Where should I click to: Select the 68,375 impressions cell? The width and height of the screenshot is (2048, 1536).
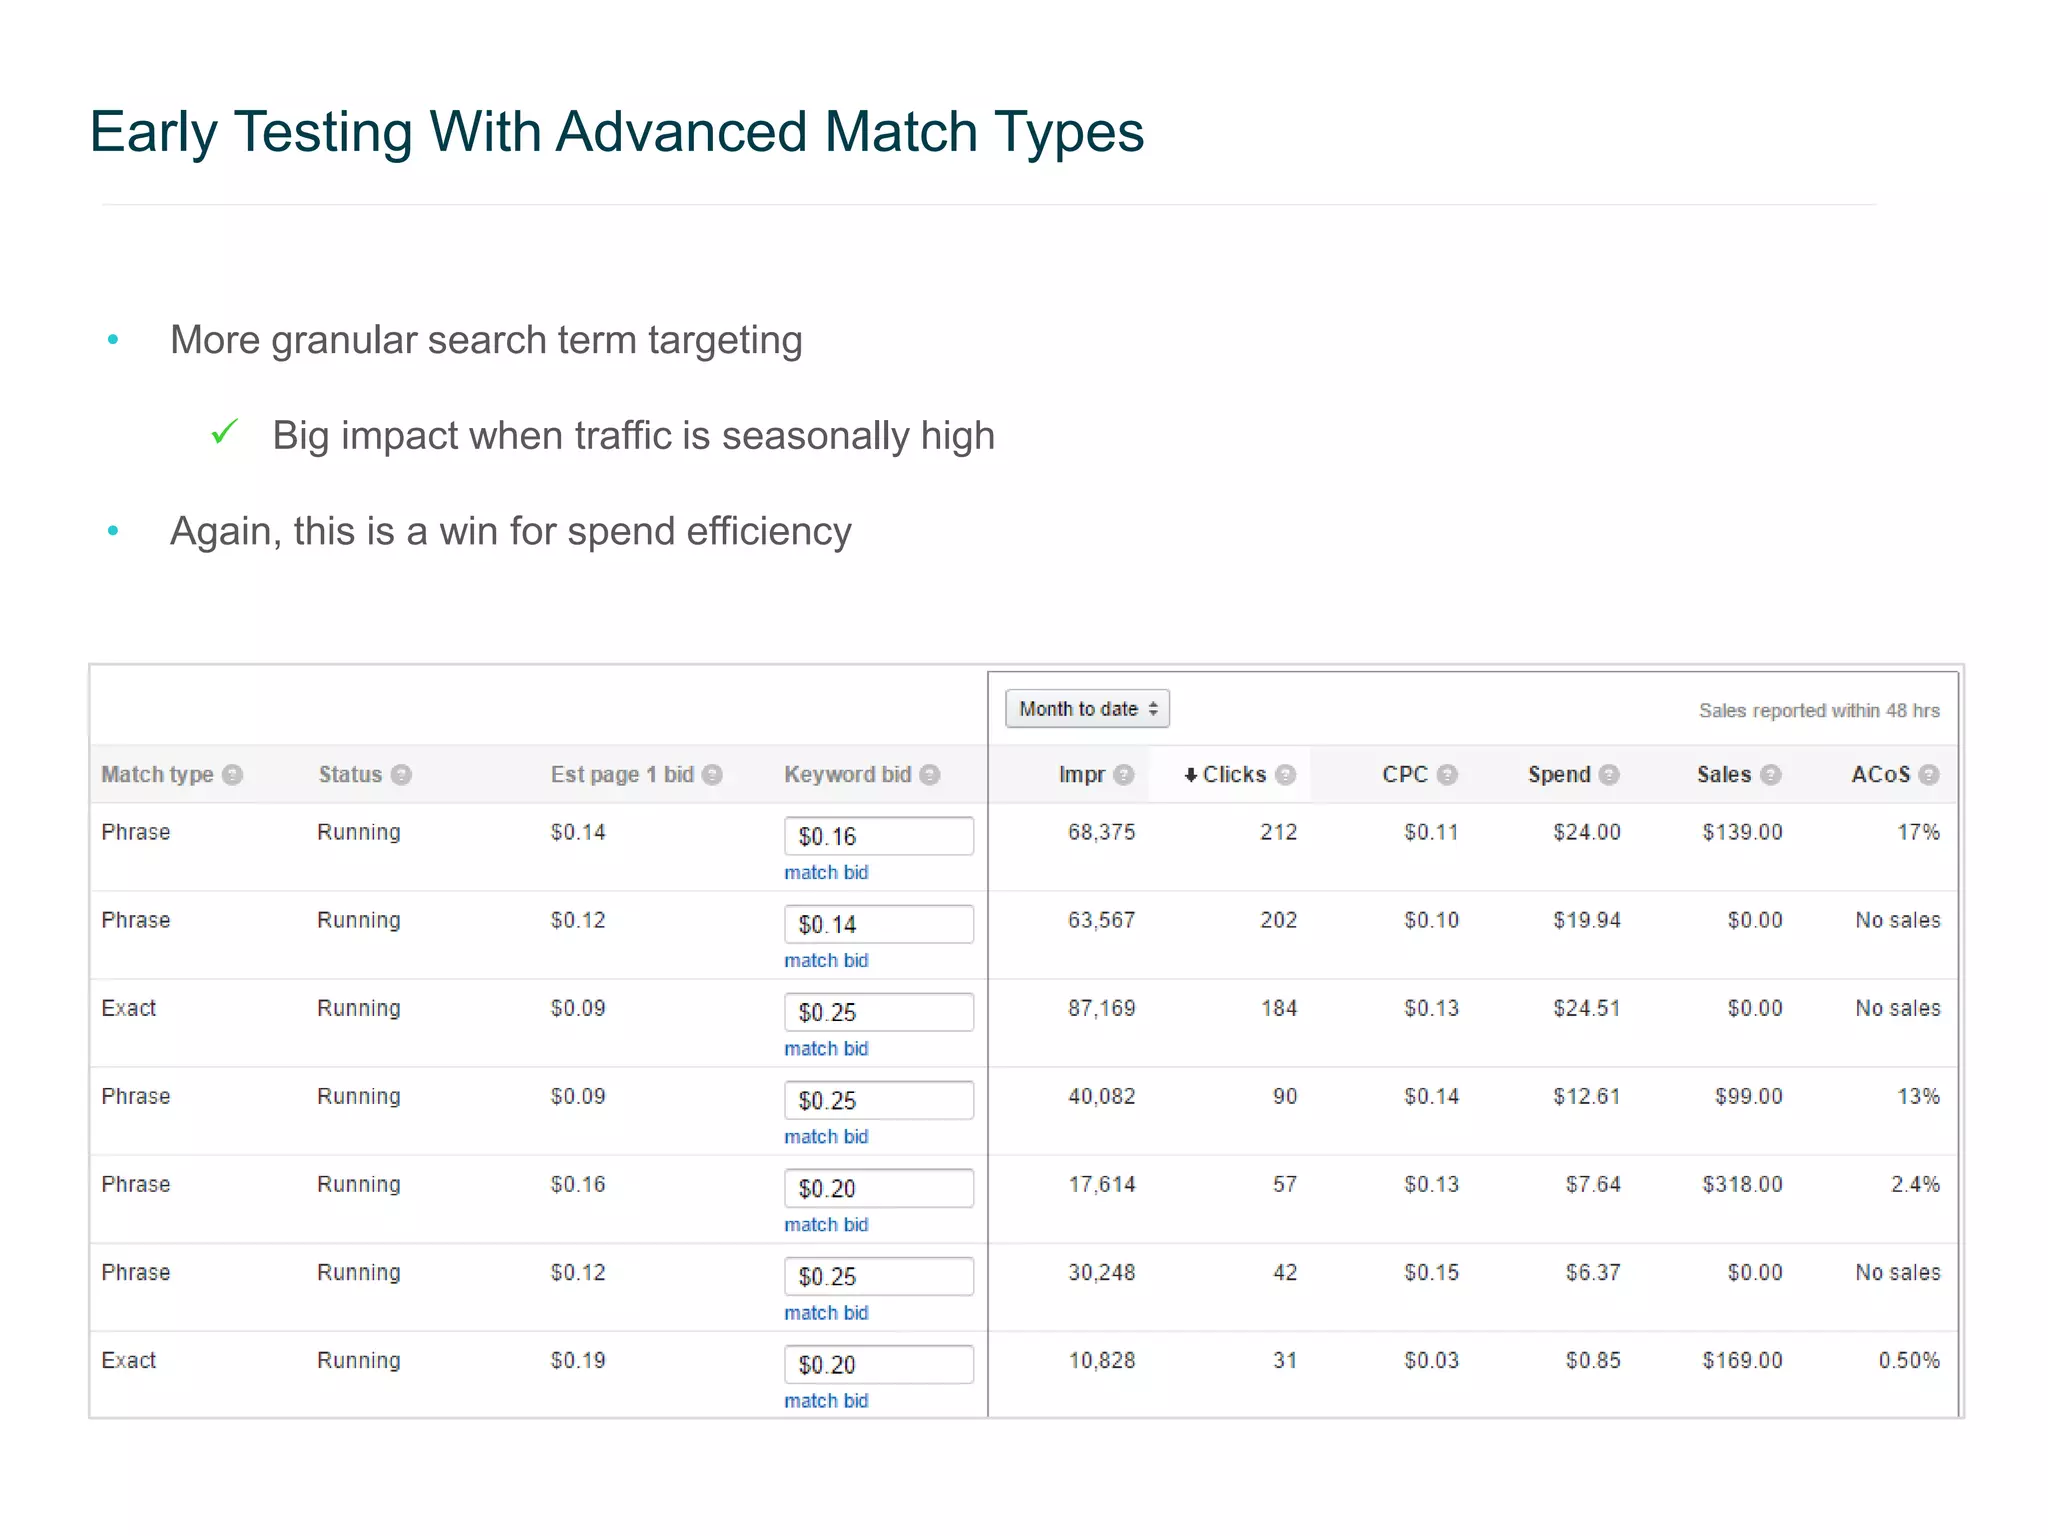1101,832
